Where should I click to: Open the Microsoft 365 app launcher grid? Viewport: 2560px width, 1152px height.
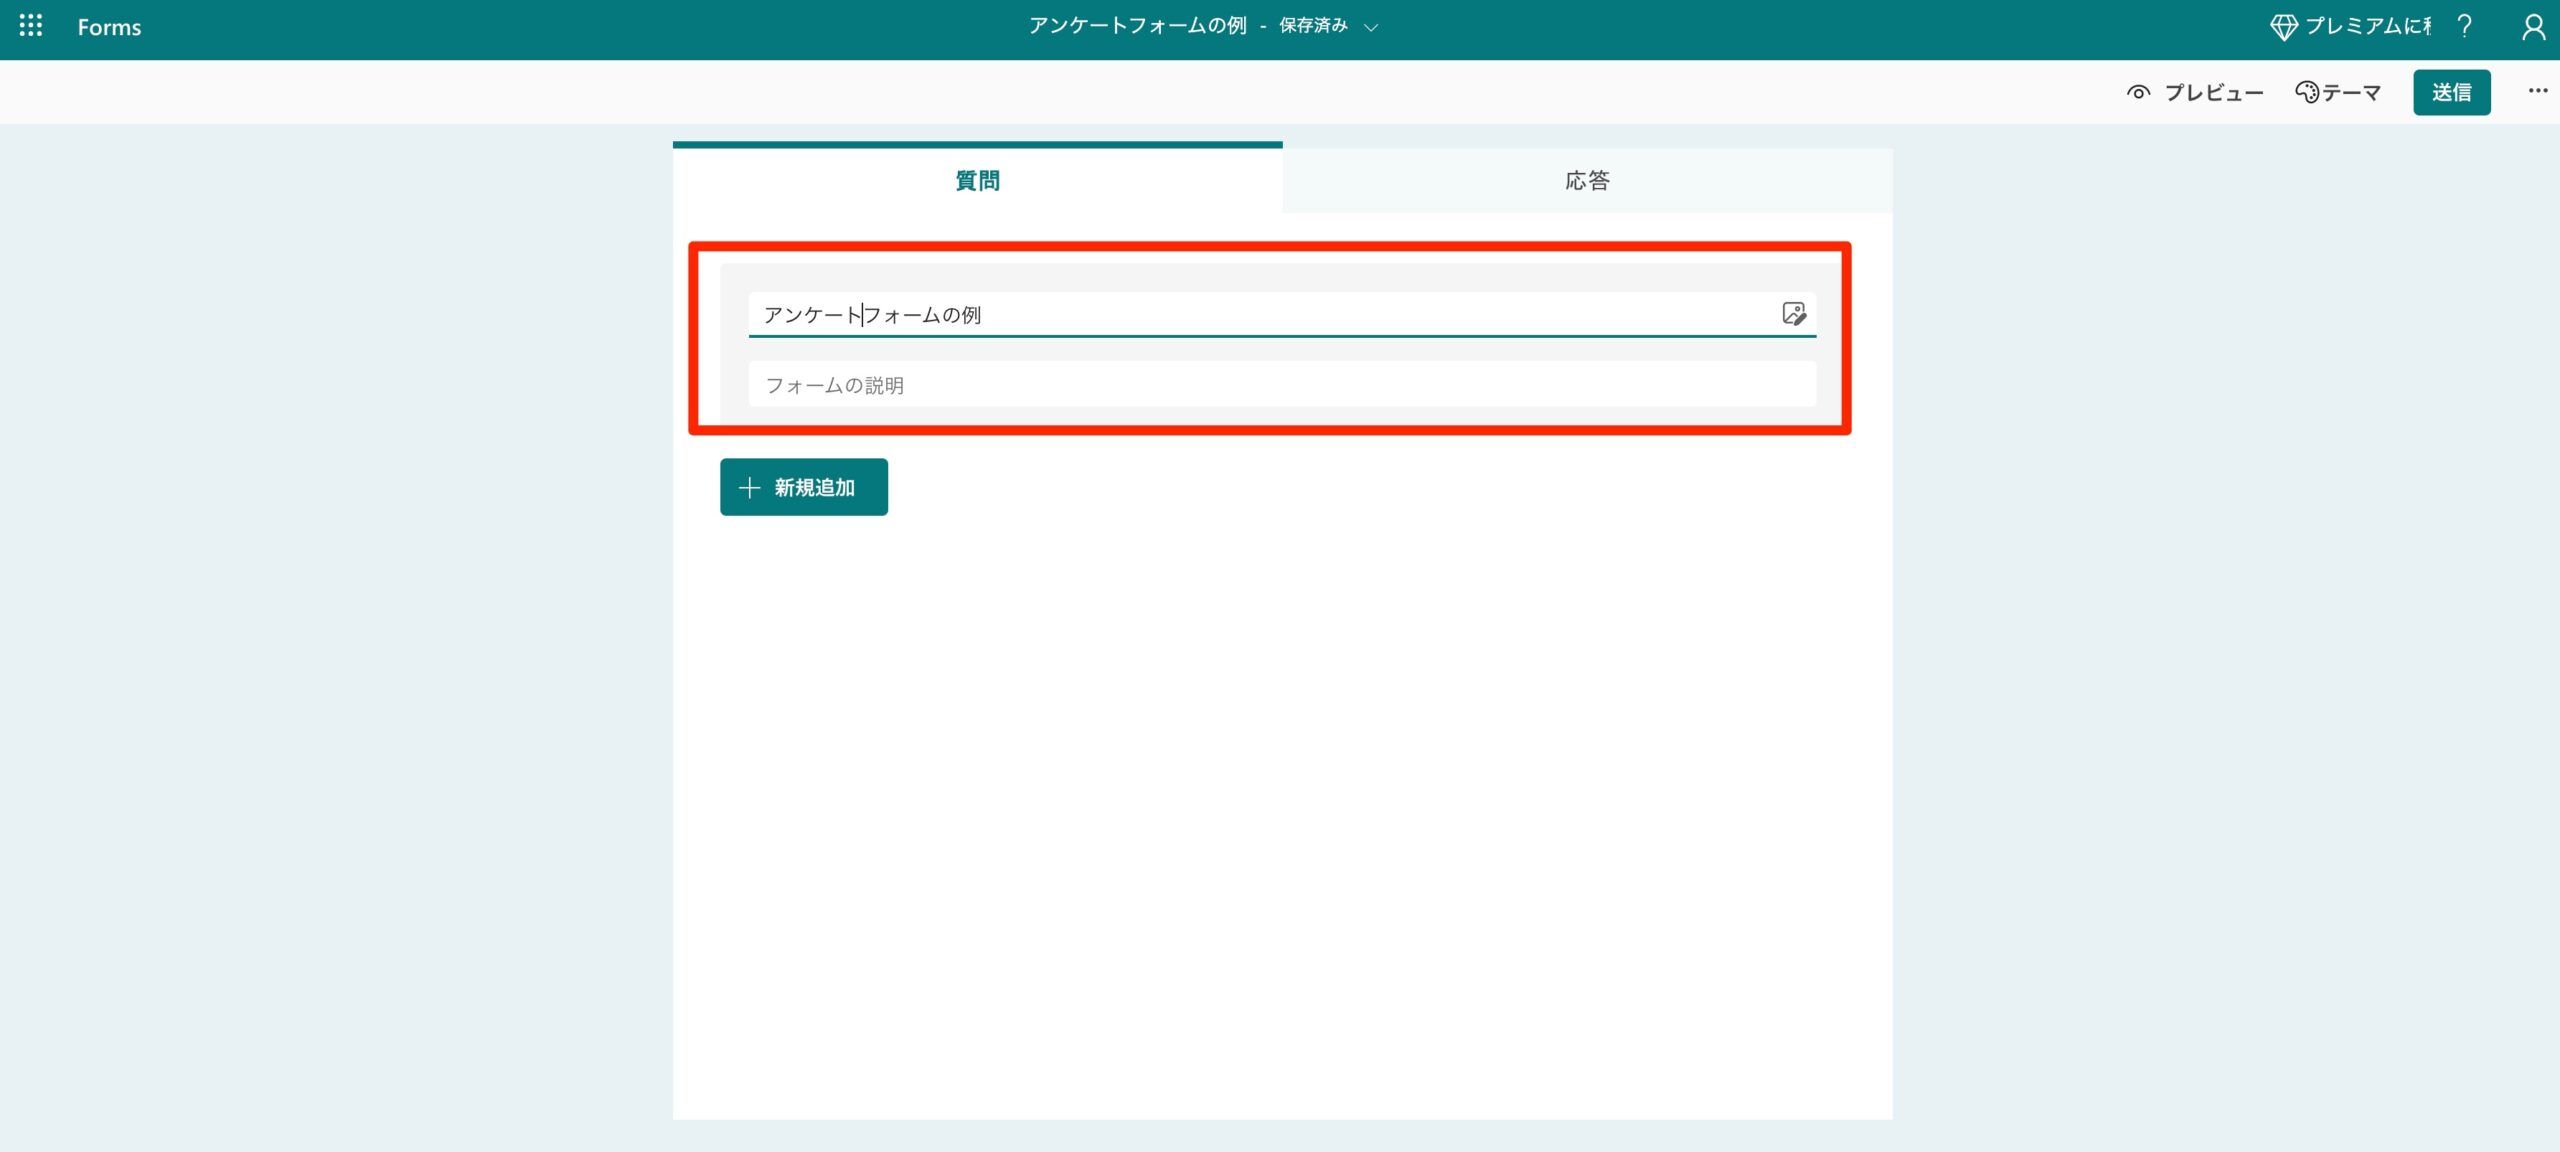coord(30,26)
